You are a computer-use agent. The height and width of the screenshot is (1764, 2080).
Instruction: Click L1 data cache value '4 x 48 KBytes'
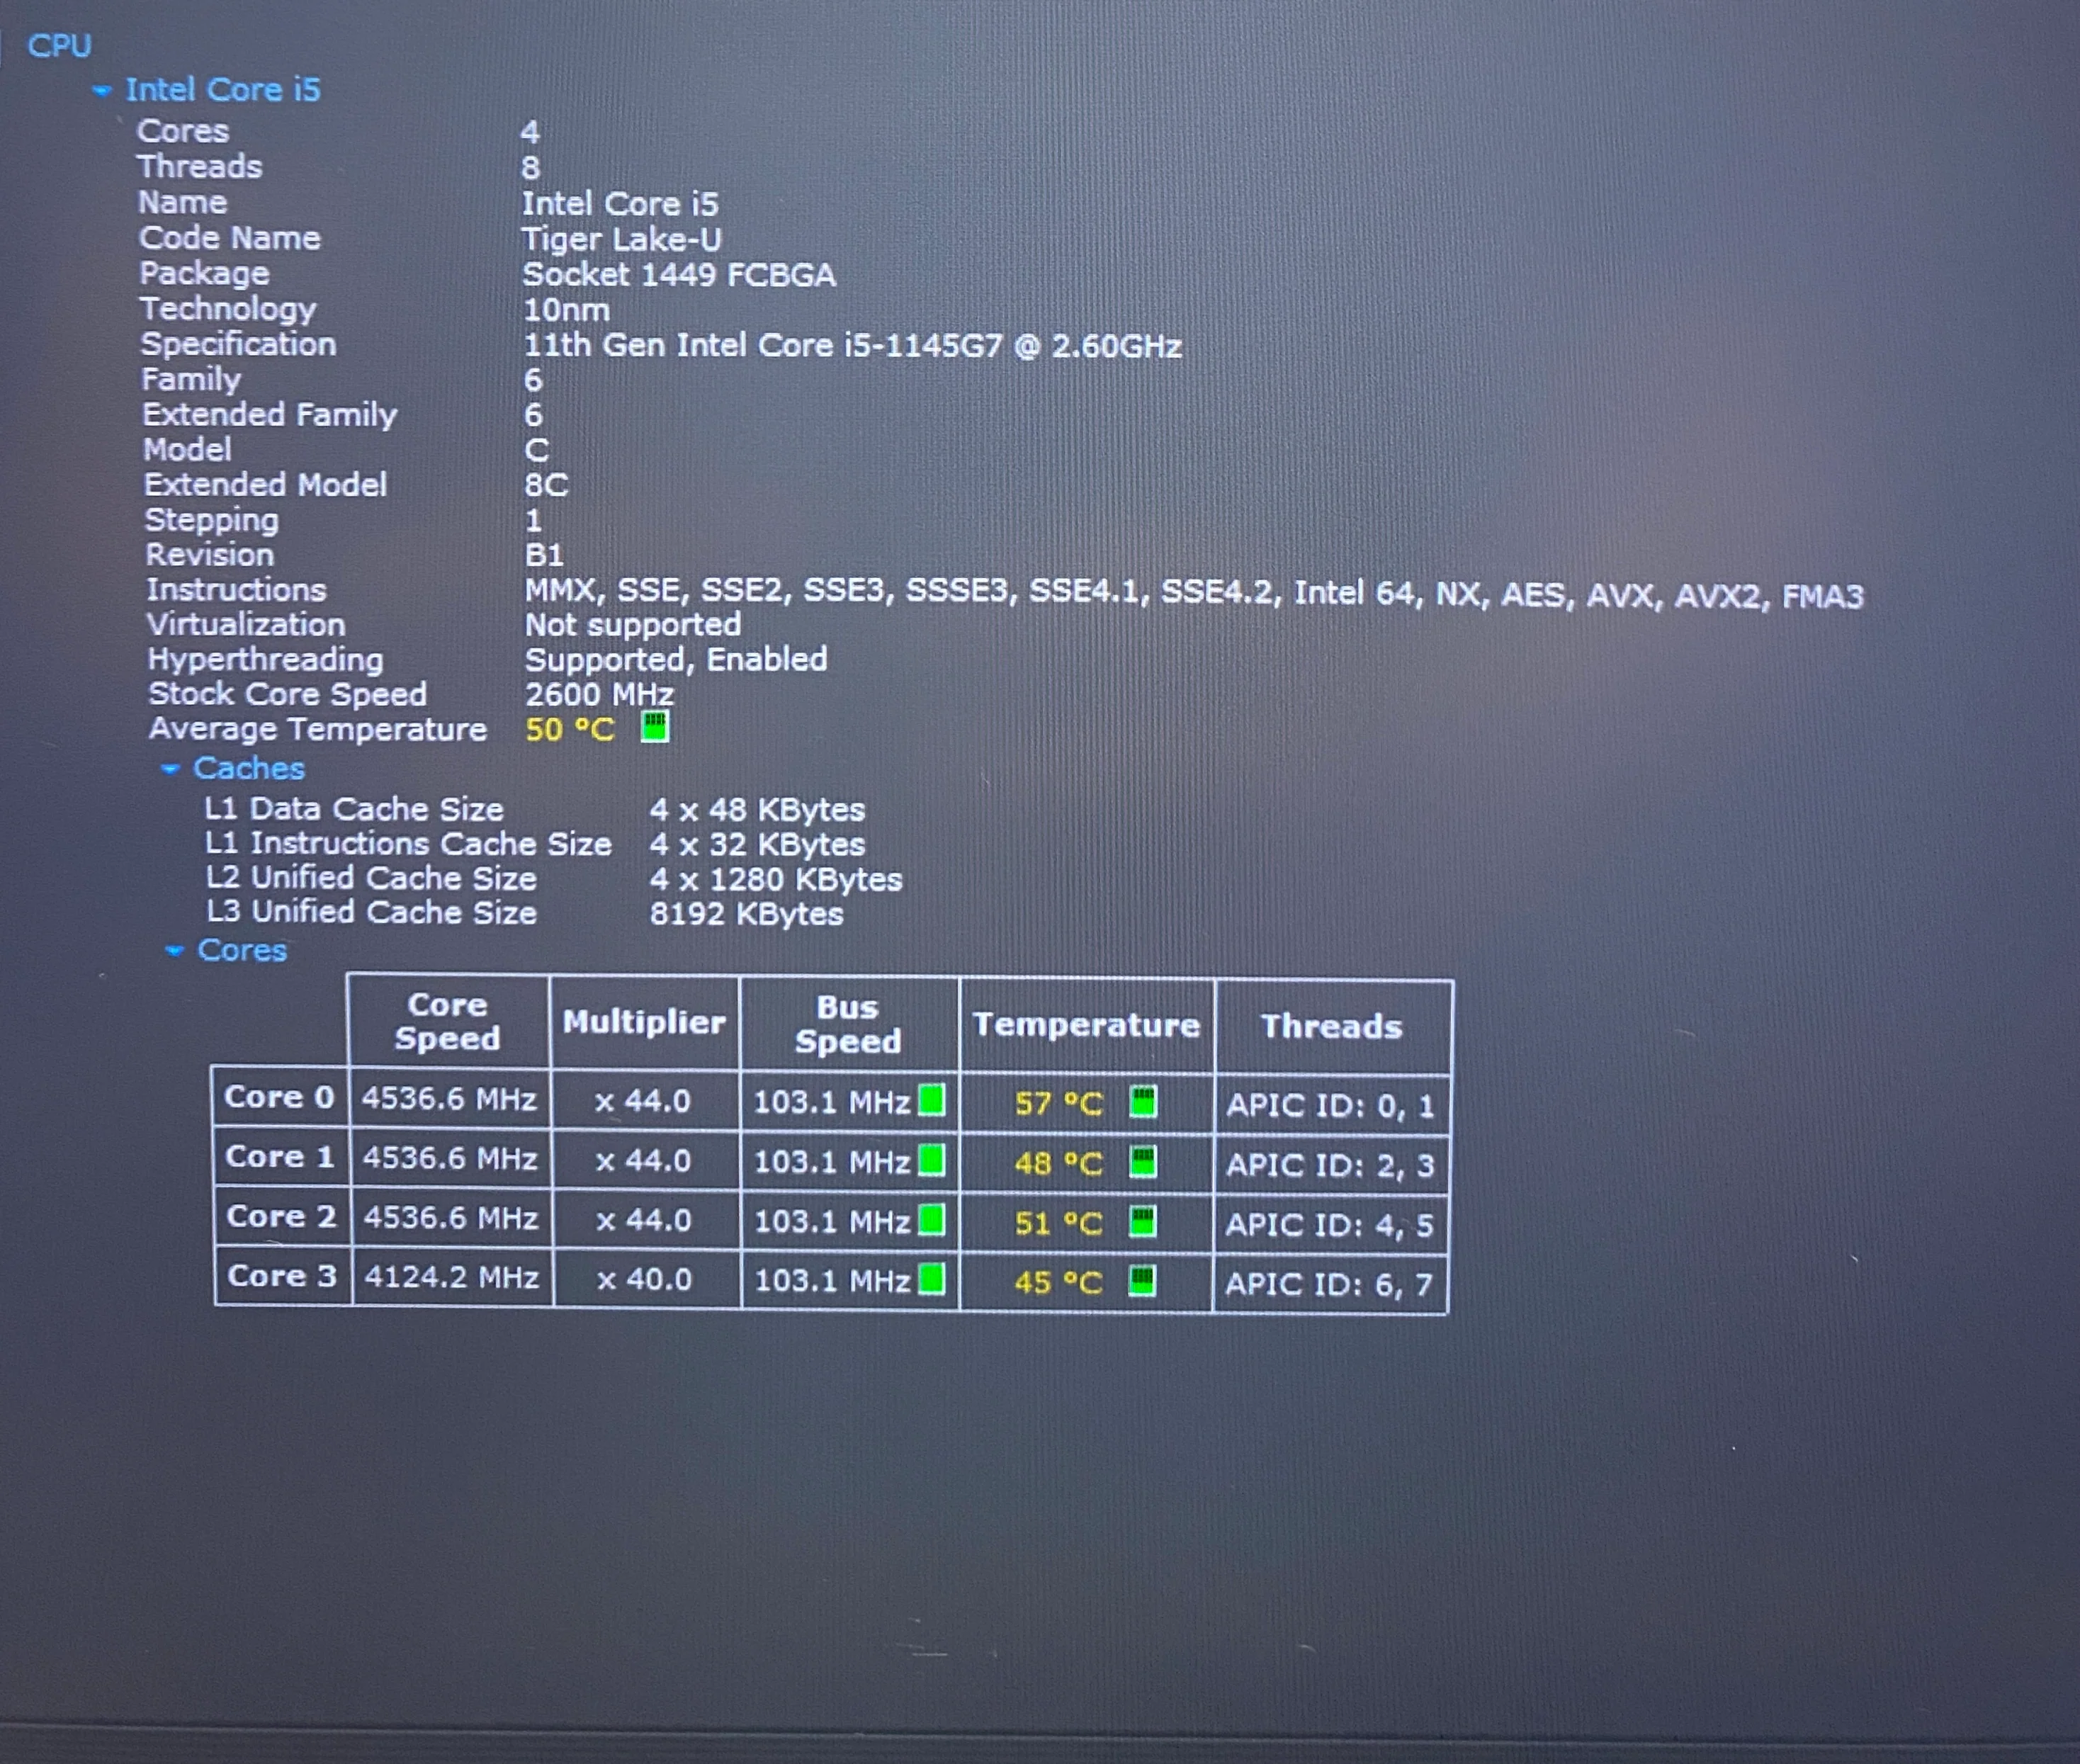[757, 810]
